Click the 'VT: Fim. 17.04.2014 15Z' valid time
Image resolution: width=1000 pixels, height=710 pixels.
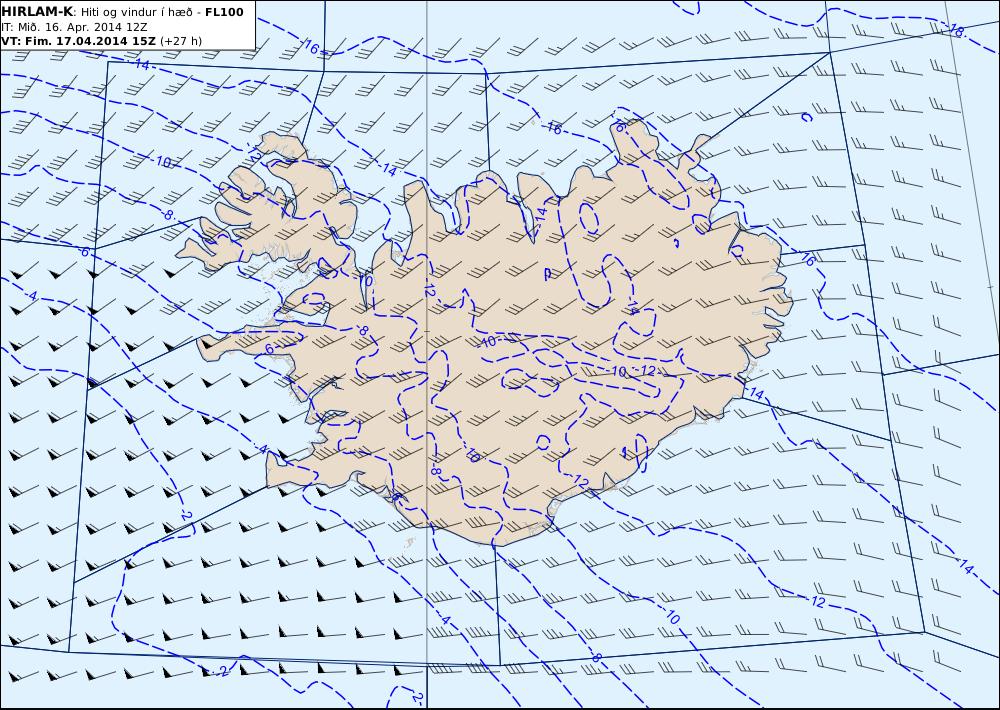pos(78,41)
